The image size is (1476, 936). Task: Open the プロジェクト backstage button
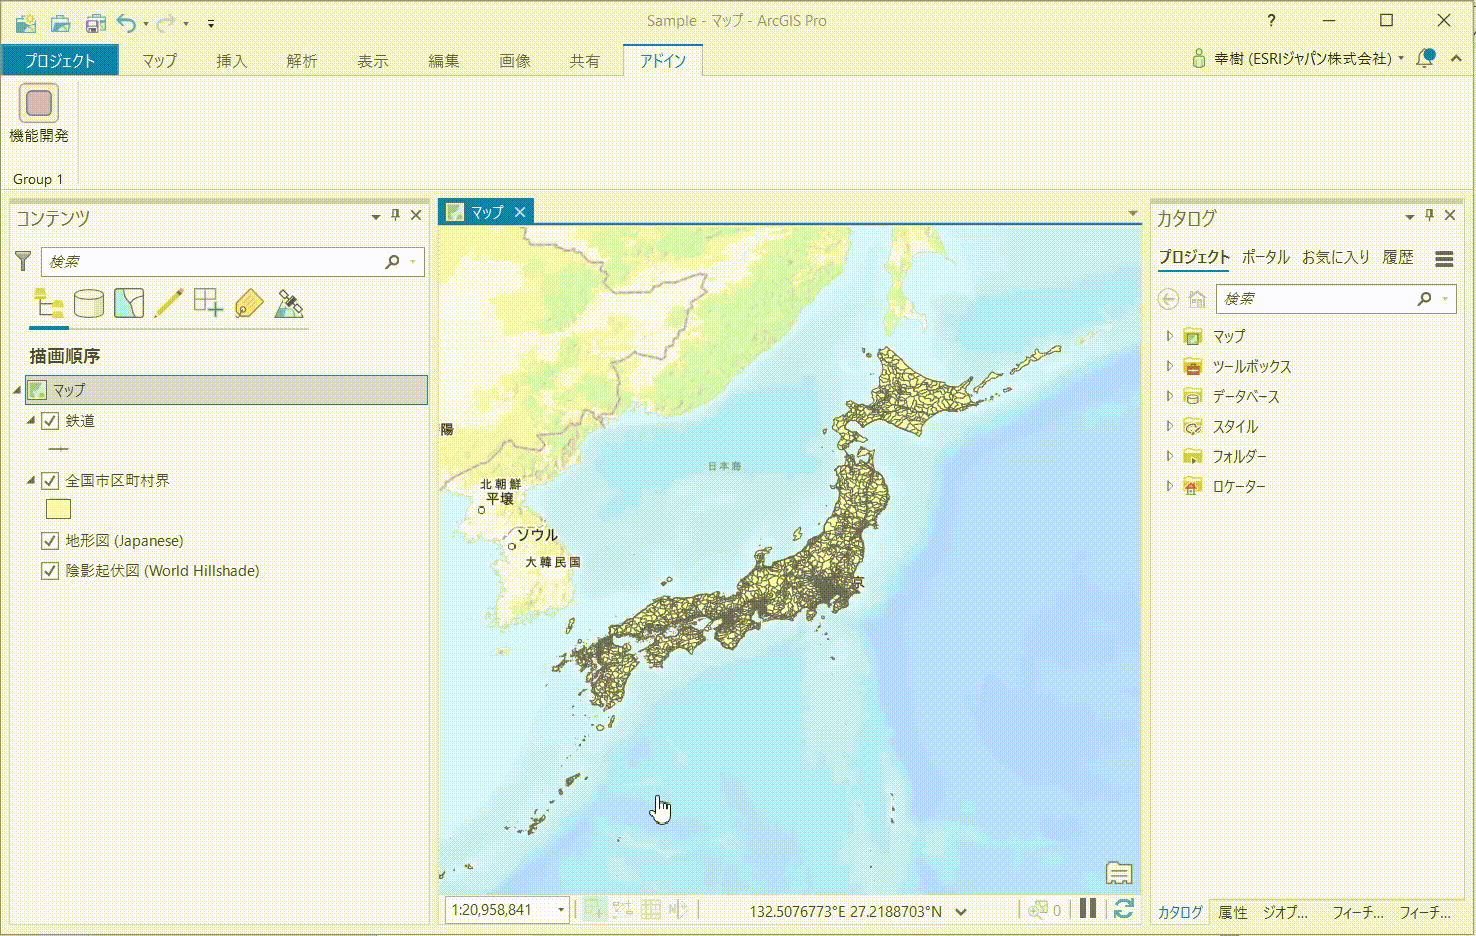[x=60, y=61]
